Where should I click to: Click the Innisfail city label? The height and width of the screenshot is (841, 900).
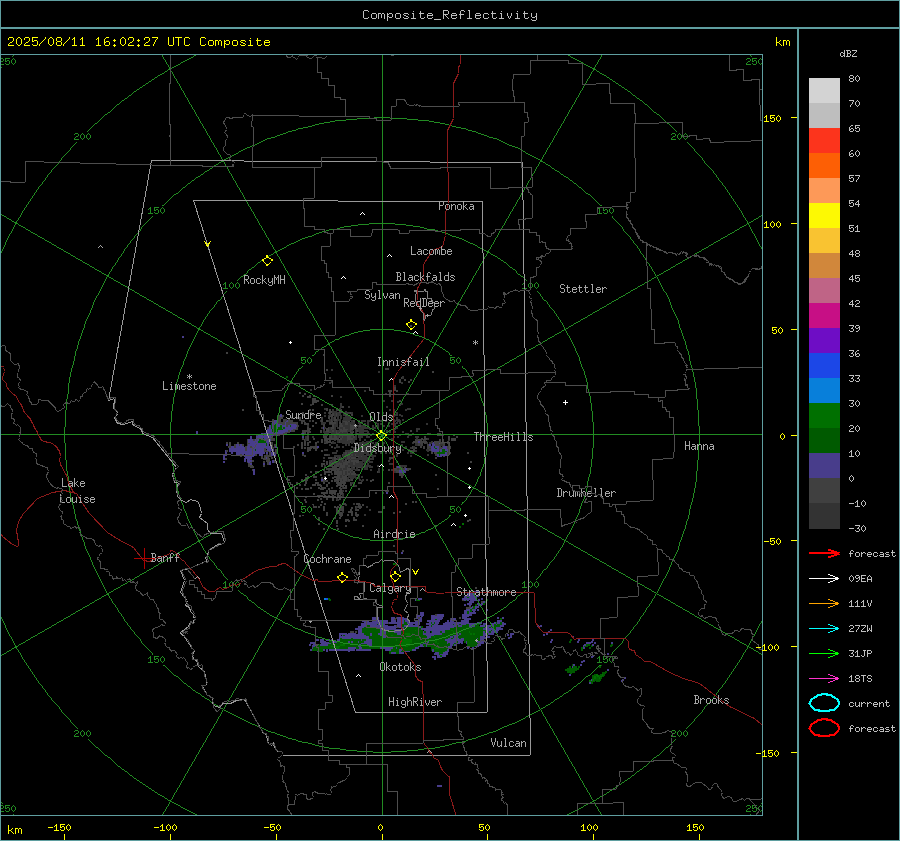point(403,362)
